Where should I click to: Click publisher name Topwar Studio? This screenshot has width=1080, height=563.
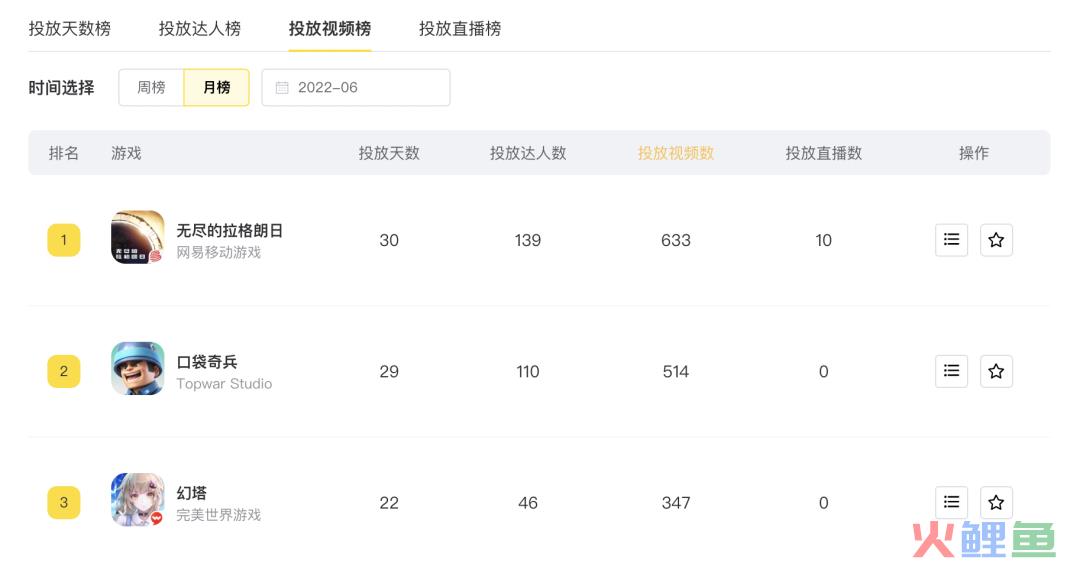click(x=224, y=384)
